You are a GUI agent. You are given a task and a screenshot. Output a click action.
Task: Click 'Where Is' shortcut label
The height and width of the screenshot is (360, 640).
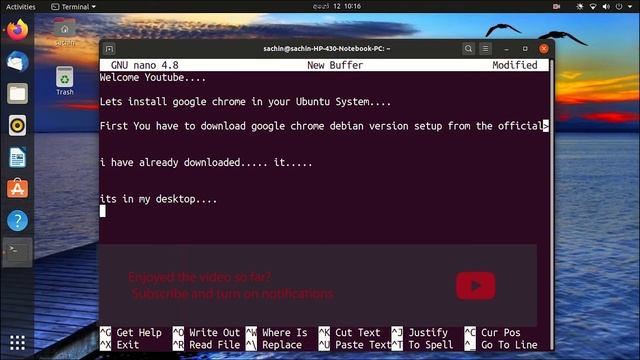pyautogui.click(x=284, y=333)
